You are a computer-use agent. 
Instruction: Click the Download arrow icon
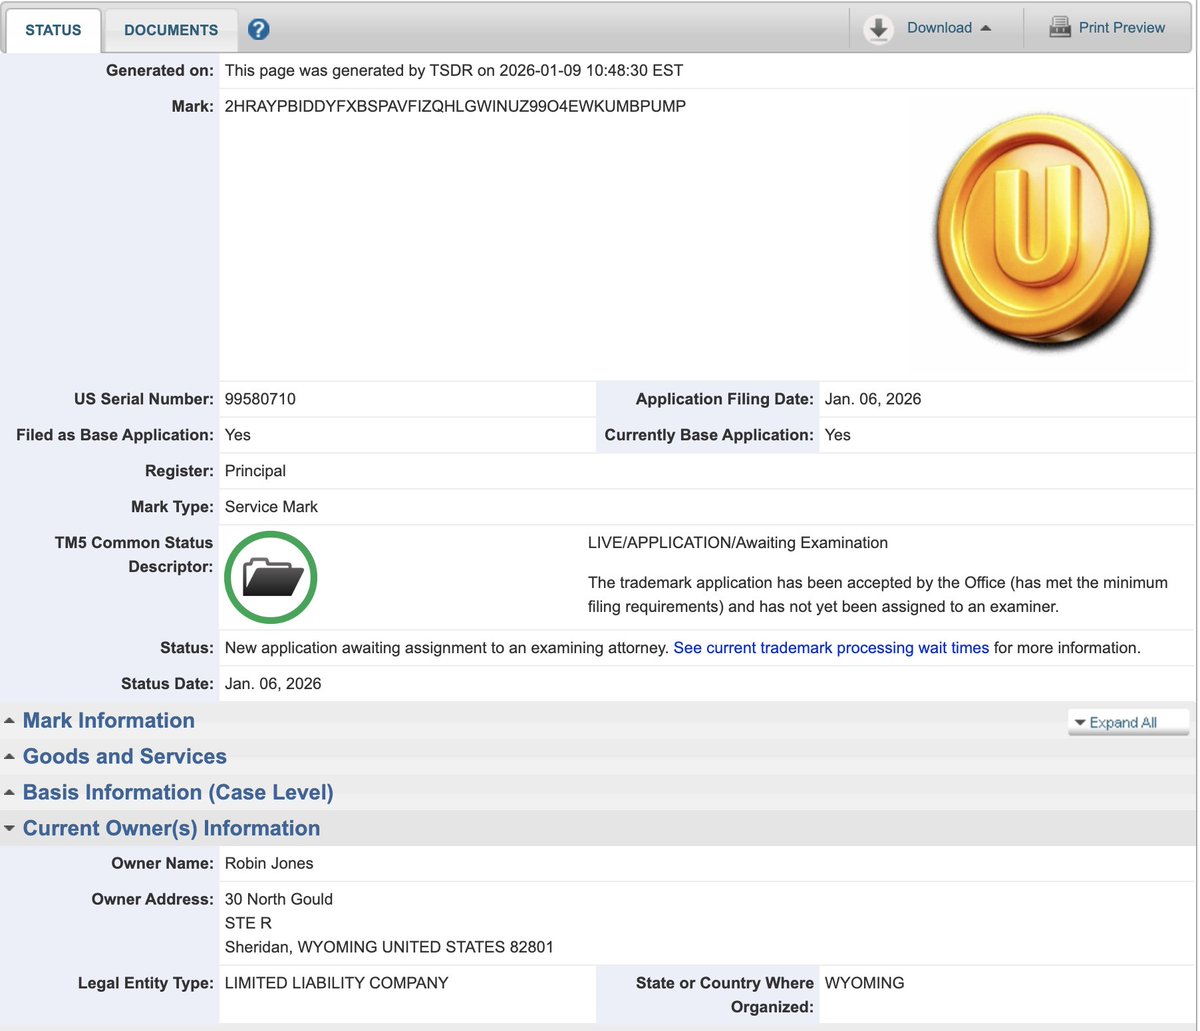click(879, 29)
